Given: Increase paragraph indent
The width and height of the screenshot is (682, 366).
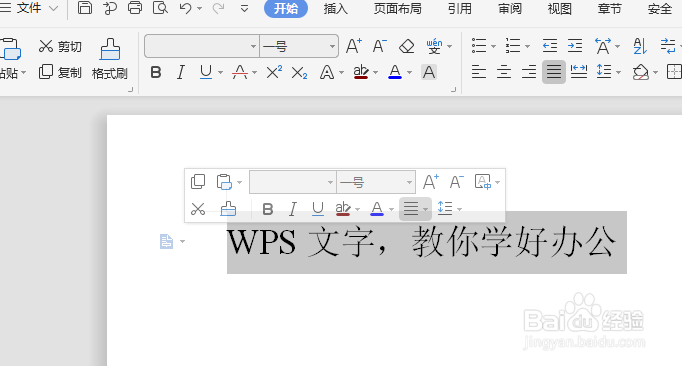Looking at the screenshot, I should (575, 46).
